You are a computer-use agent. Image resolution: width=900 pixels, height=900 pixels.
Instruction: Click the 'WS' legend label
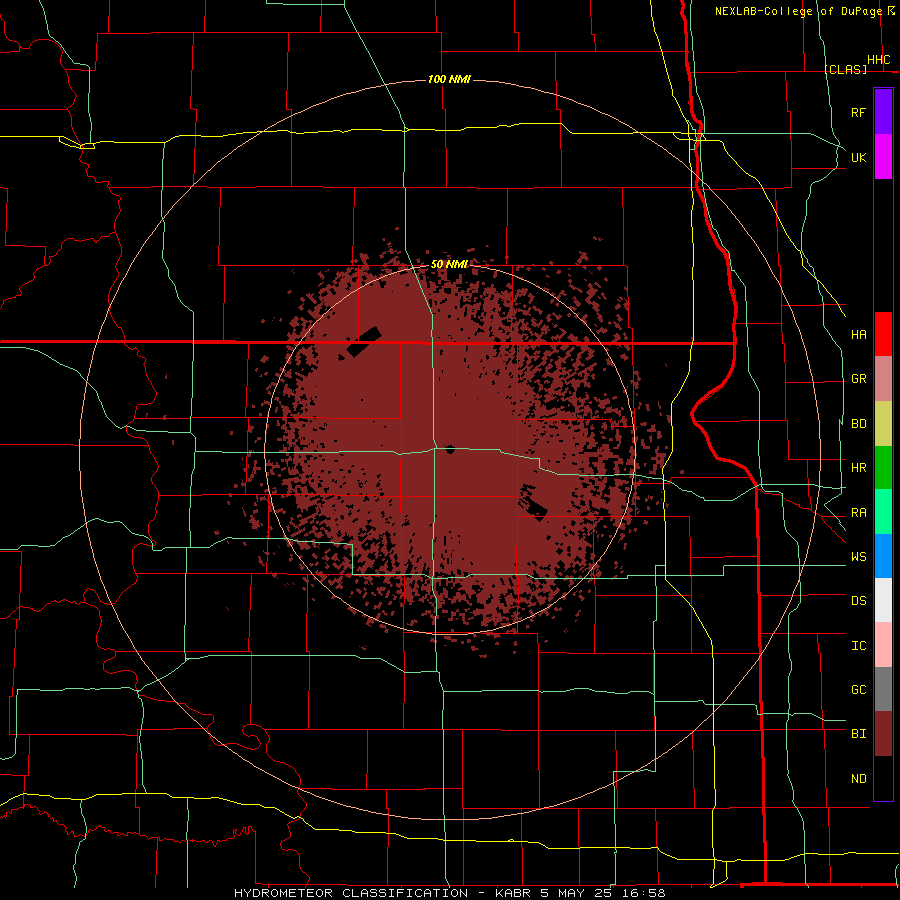click(858, 557)
